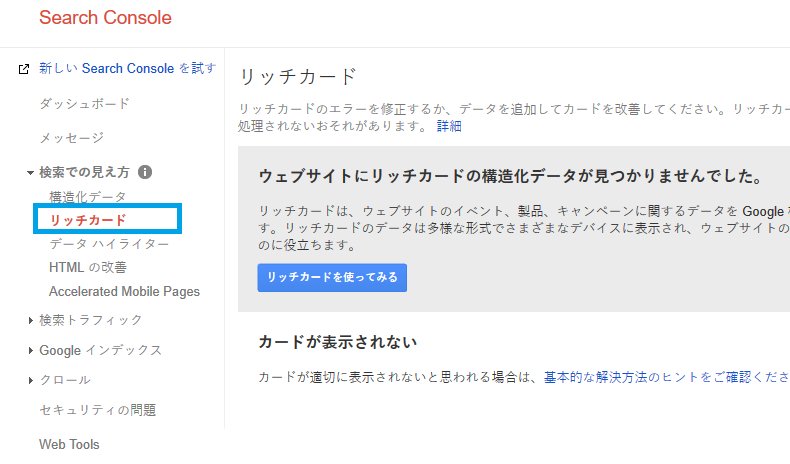Open 構造化データ sidebar item
The width and height of the screenshot is (790, 464).
click(x=87, y=196)
